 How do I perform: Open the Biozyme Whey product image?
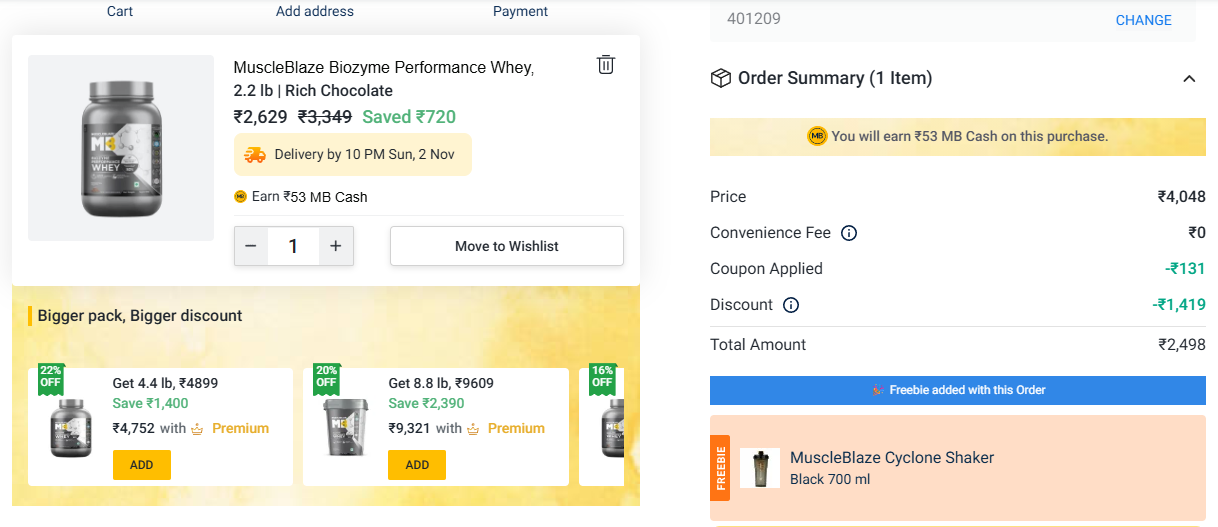(x=121, y=148)
